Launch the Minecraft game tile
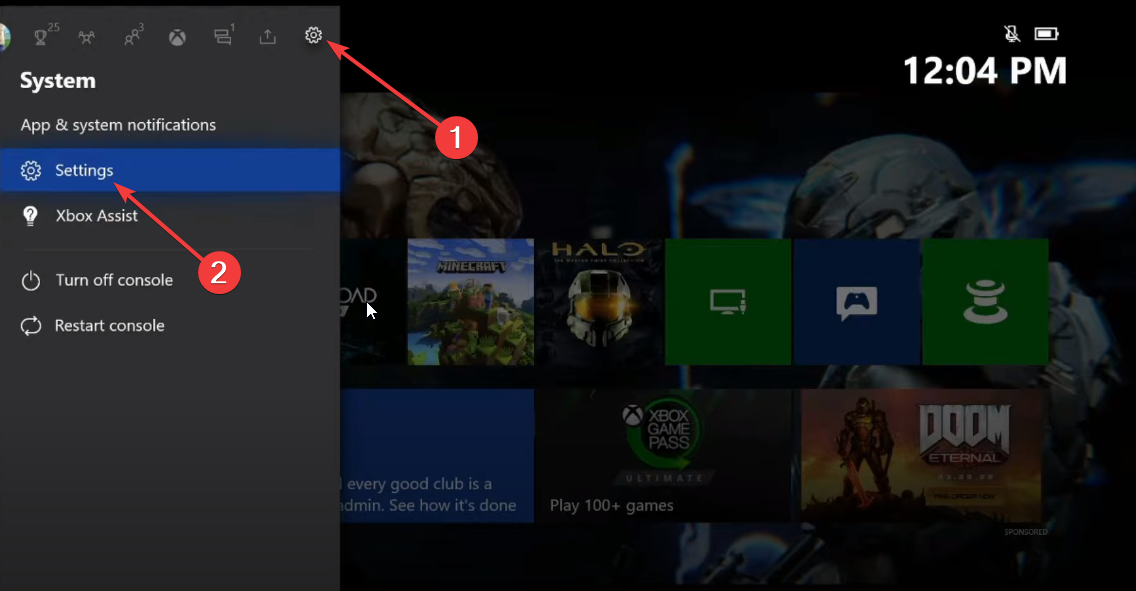The width and height of the screenshot is (1136, 591). click(x=471, y=302)
